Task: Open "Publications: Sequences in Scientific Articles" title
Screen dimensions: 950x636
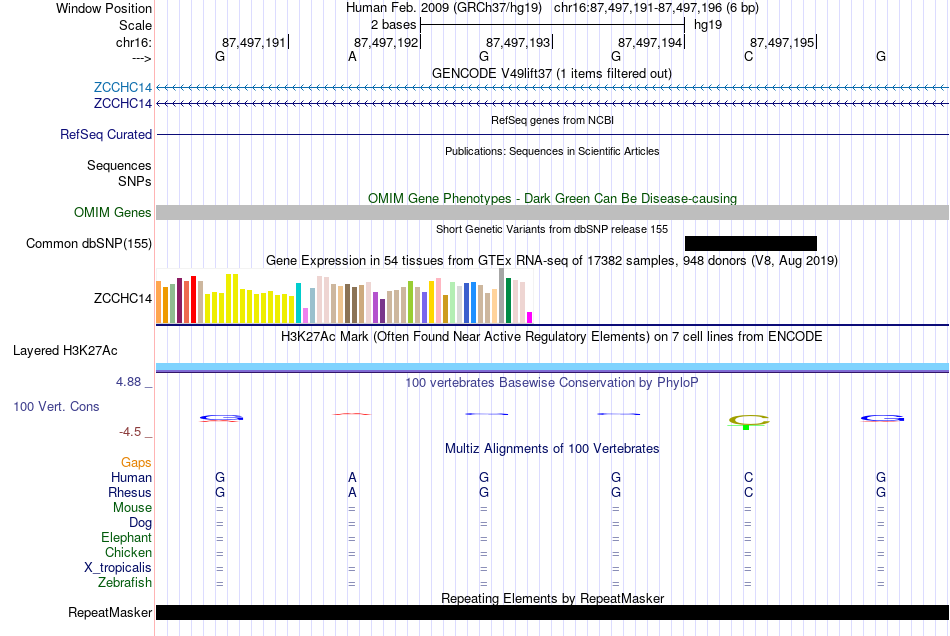Action: click(x=552, y=151)
